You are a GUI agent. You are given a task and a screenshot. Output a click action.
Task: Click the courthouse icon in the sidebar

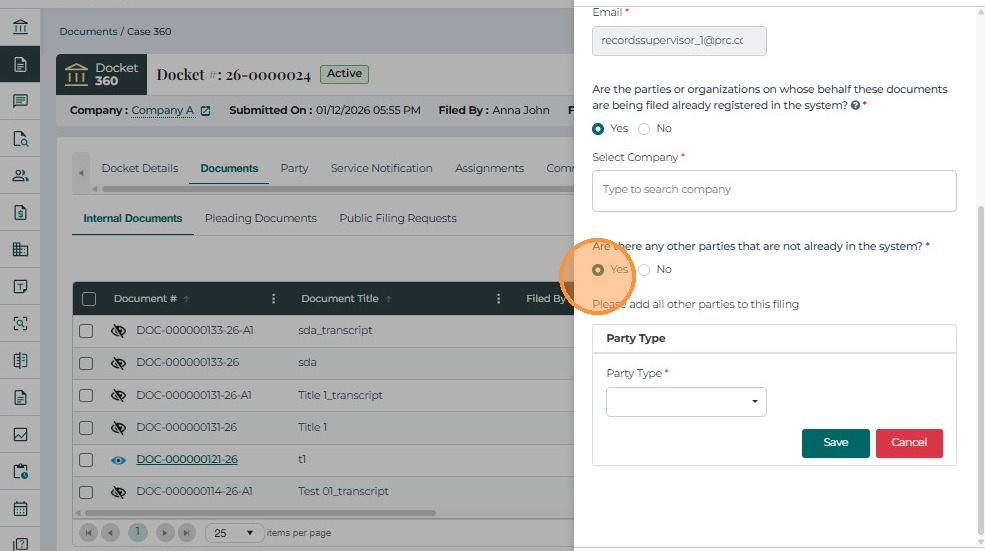[20, 27]
